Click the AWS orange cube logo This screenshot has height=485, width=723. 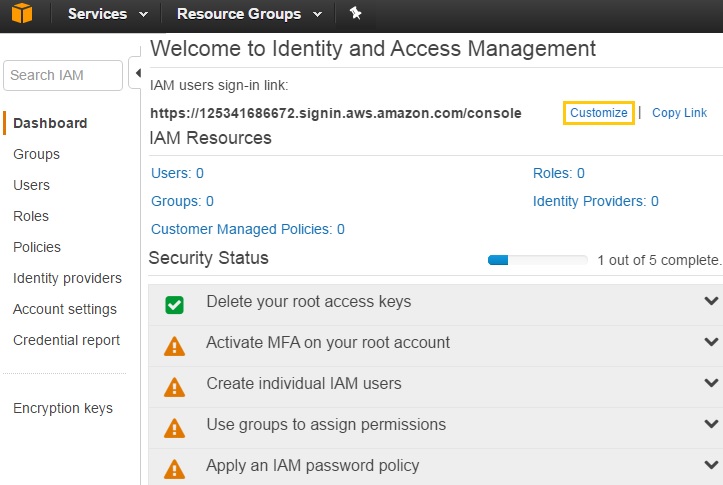click(x=22, y=13)
